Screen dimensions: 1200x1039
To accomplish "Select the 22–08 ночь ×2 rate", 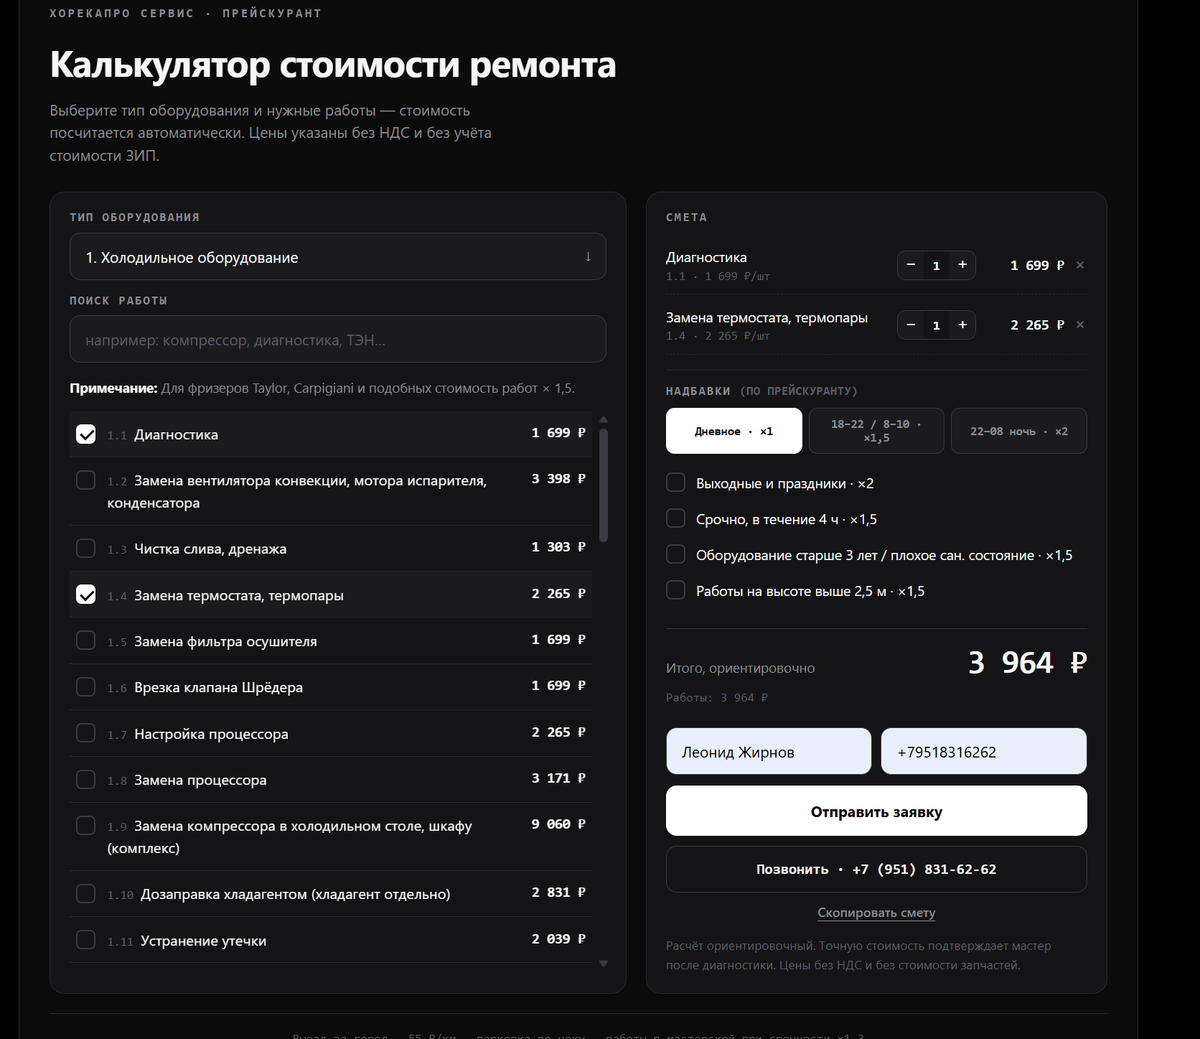I will coord(1019,431).
